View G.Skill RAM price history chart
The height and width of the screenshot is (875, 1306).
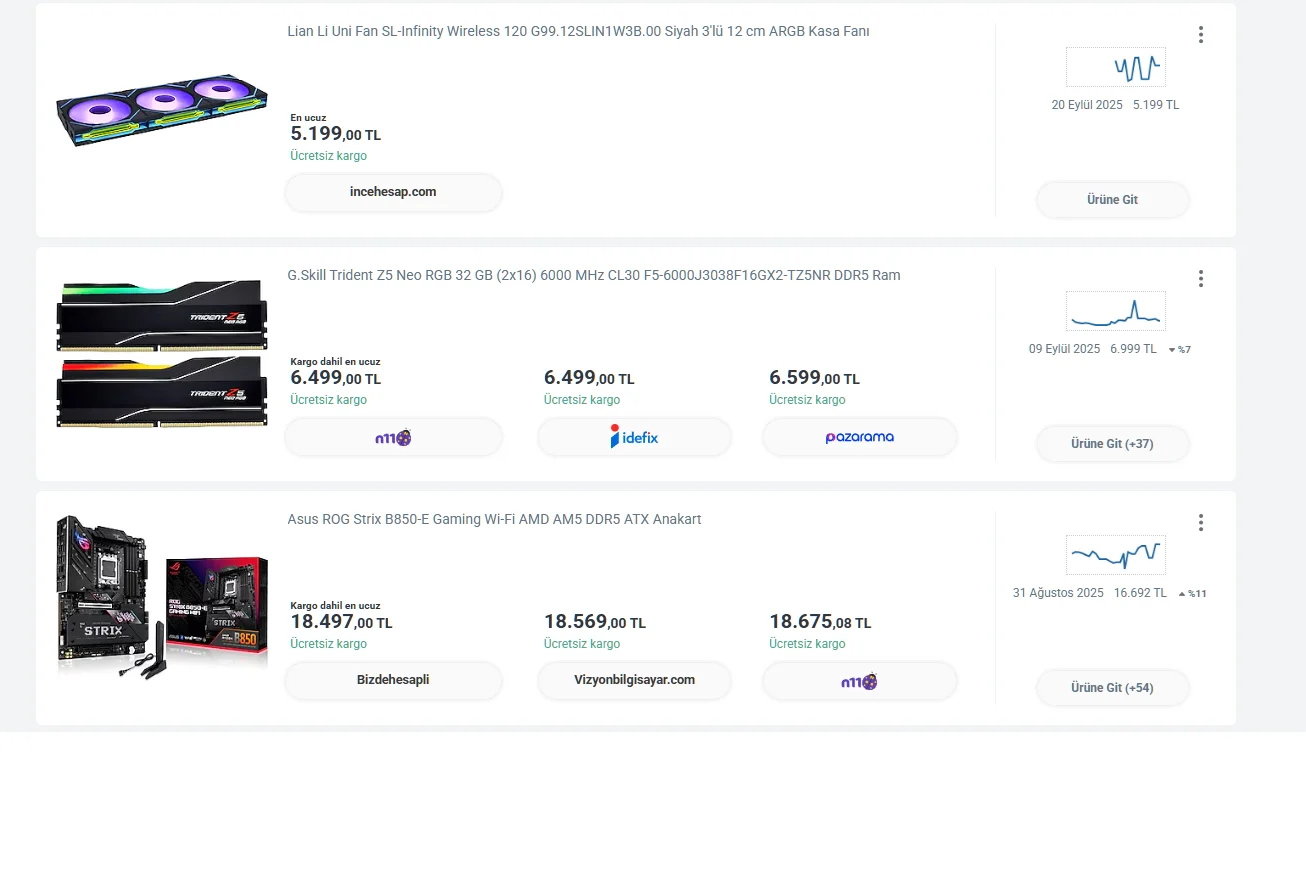pyautogui.click(x=1115, y=311)
